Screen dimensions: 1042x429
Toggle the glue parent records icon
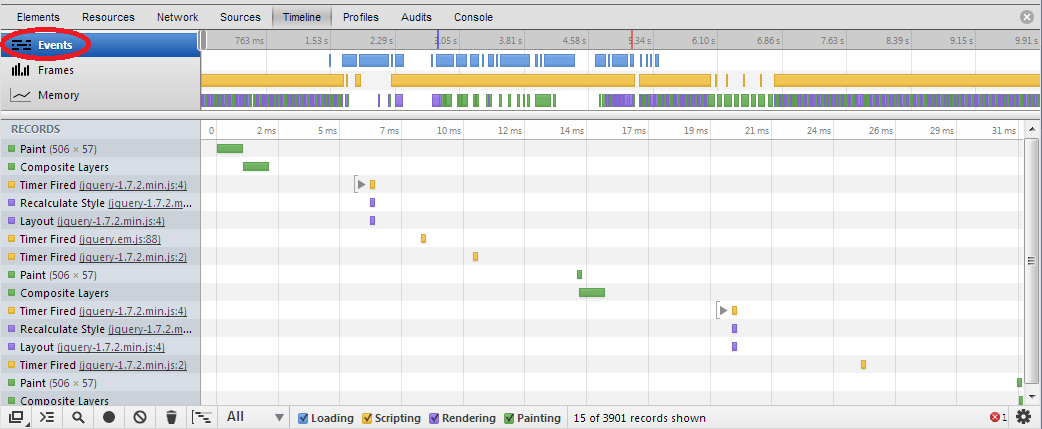tap(201, 418)
